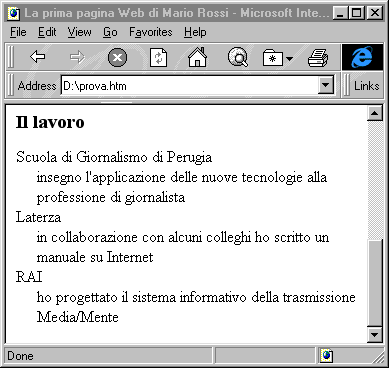Click the text 'Media/Mente'
Viewport: 389px width, 368px height.
point(77,317)
